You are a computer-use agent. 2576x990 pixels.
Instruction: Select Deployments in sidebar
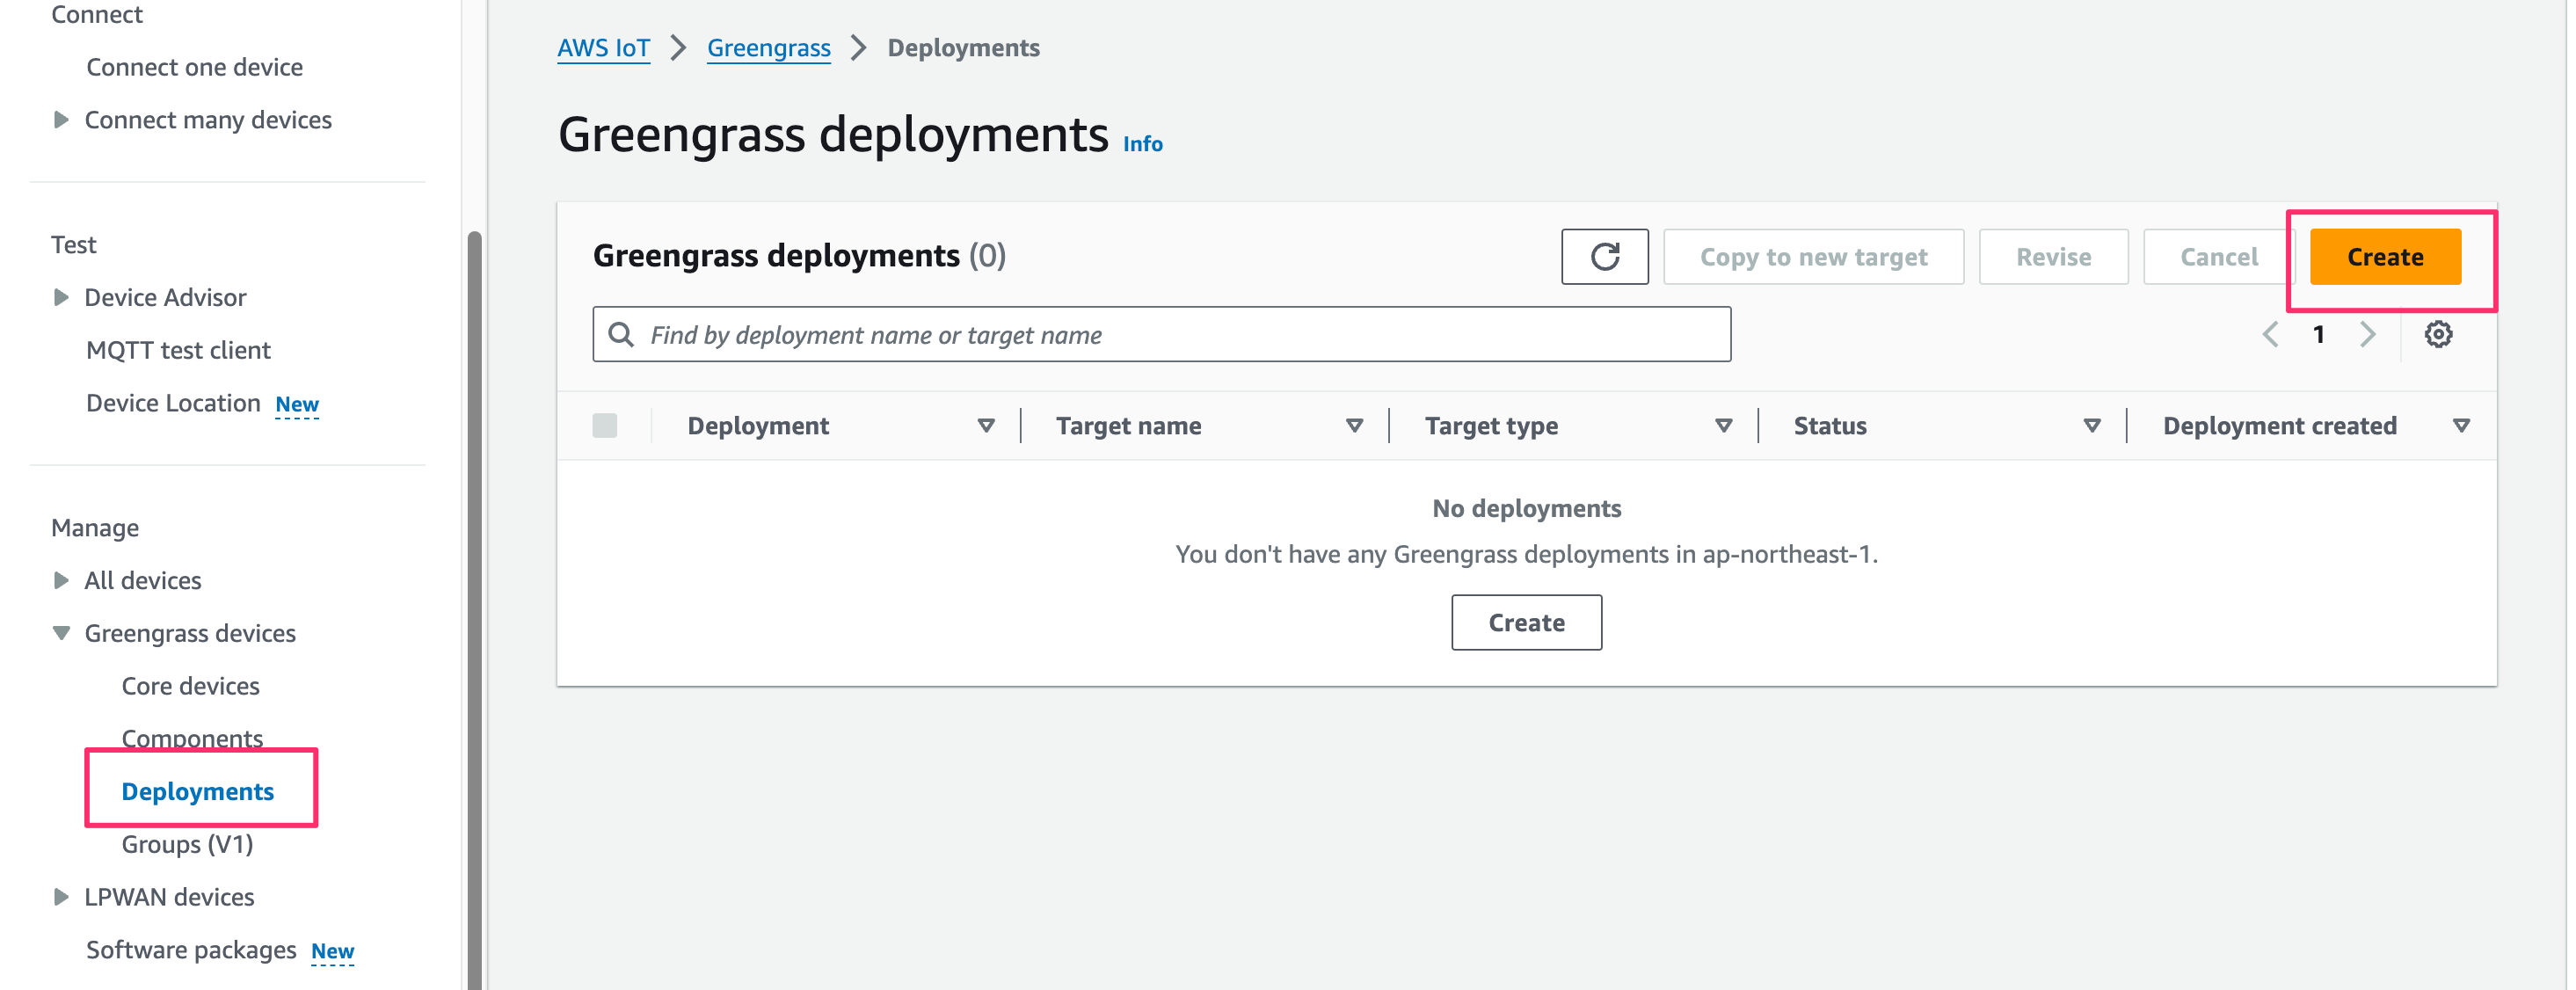(197, 792)
